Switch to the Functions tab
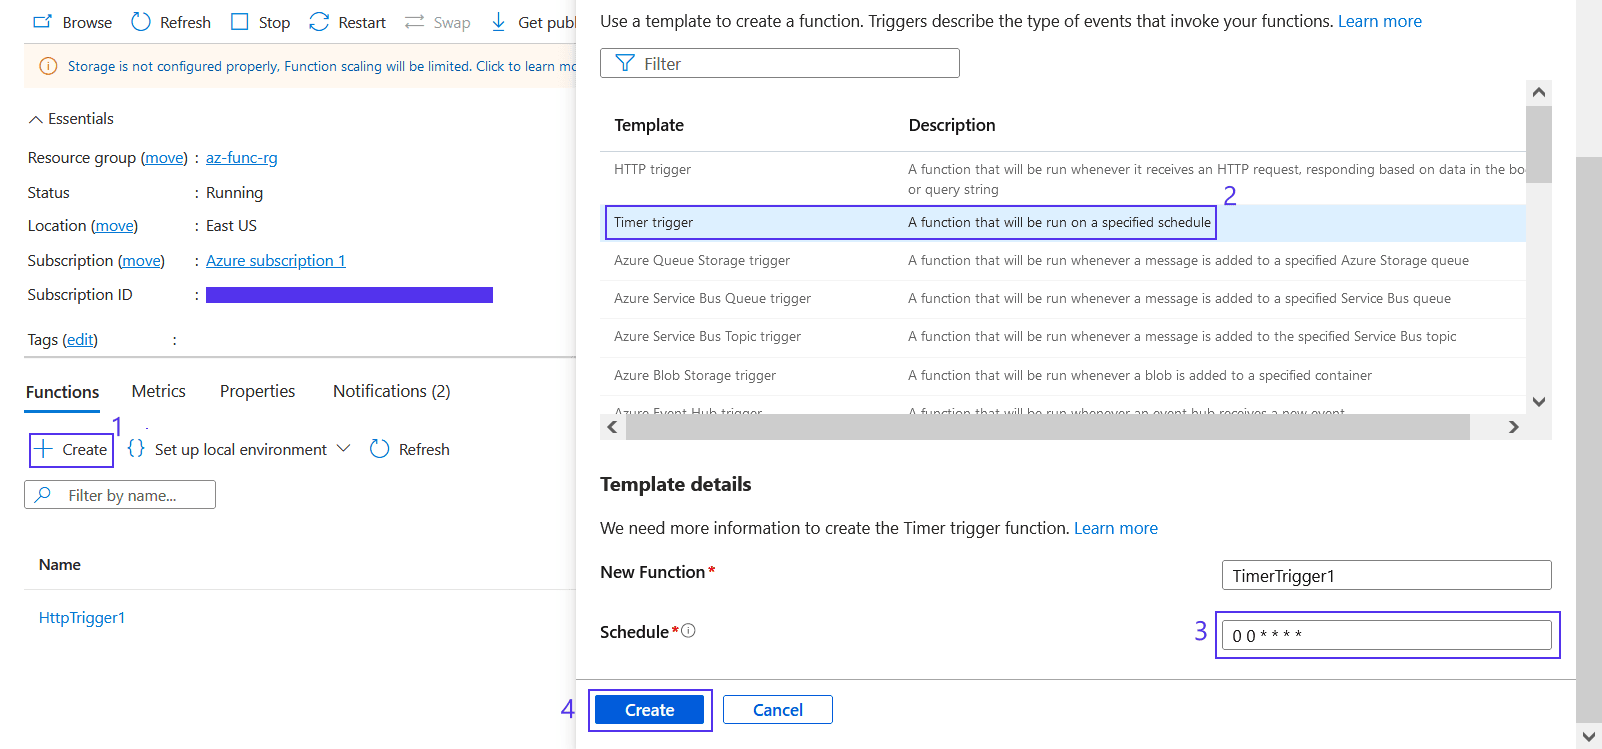Viewport: 1602px width, 749px height. pyautogui.click(x=62, y=392)
